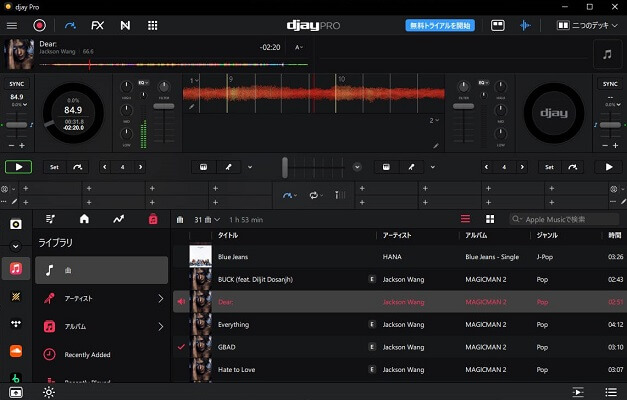The height and width of the screenshot is (400, 627).
Task: Expand the アルバム library category
Action: (102, 326)
